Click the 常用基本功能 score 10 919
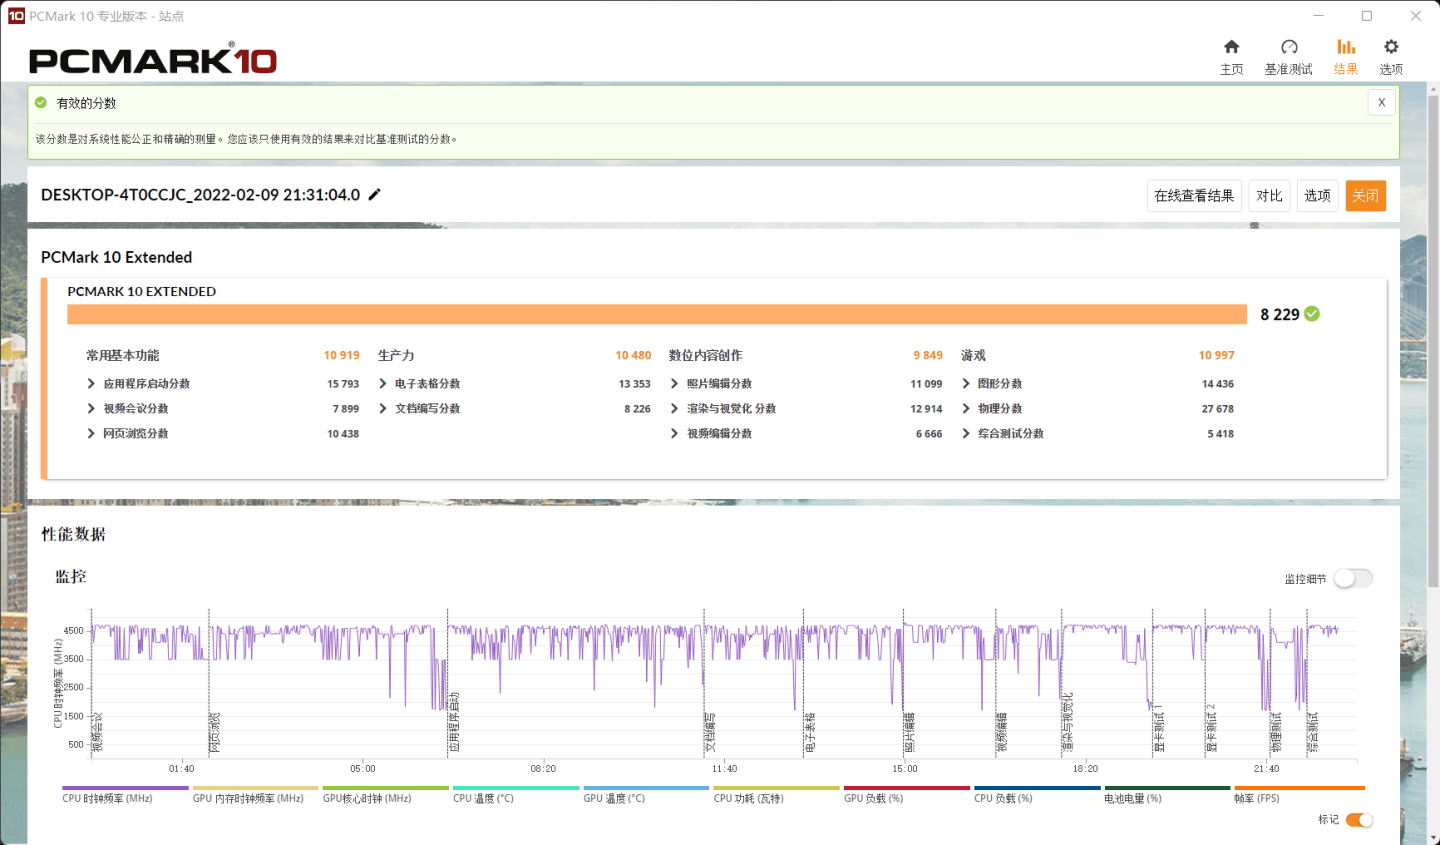This screenshot has width=1440, height=845. pos(341,355)
